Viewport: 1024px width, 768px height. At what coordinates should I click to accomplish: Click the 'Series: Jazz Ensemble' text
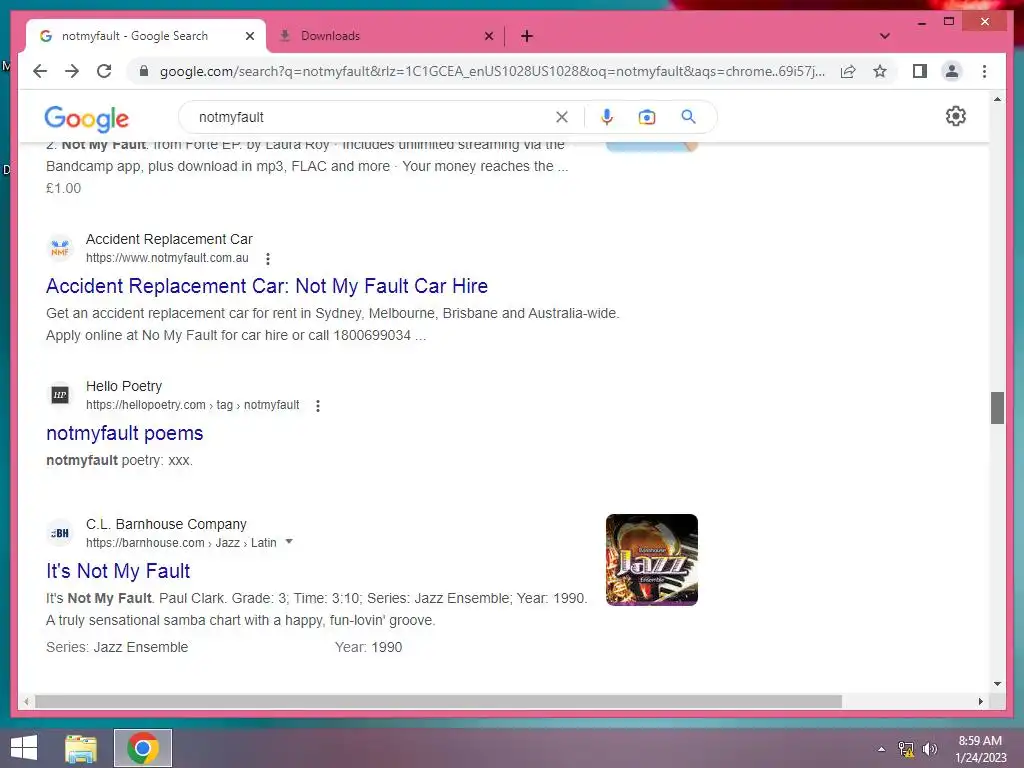point(117,647)
